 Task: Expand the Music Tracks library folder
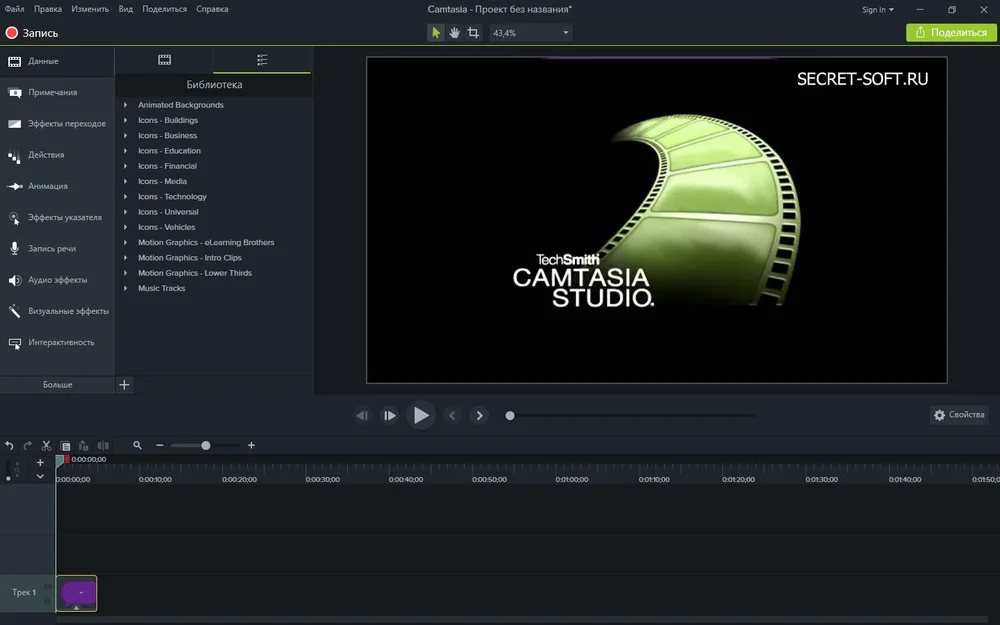(x=126, y=288)
